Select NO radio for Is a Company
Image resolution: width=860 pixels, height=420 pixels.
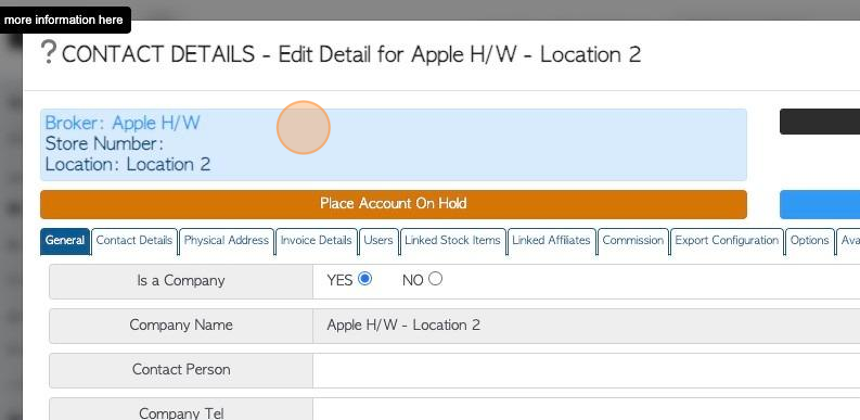[435, 279]
